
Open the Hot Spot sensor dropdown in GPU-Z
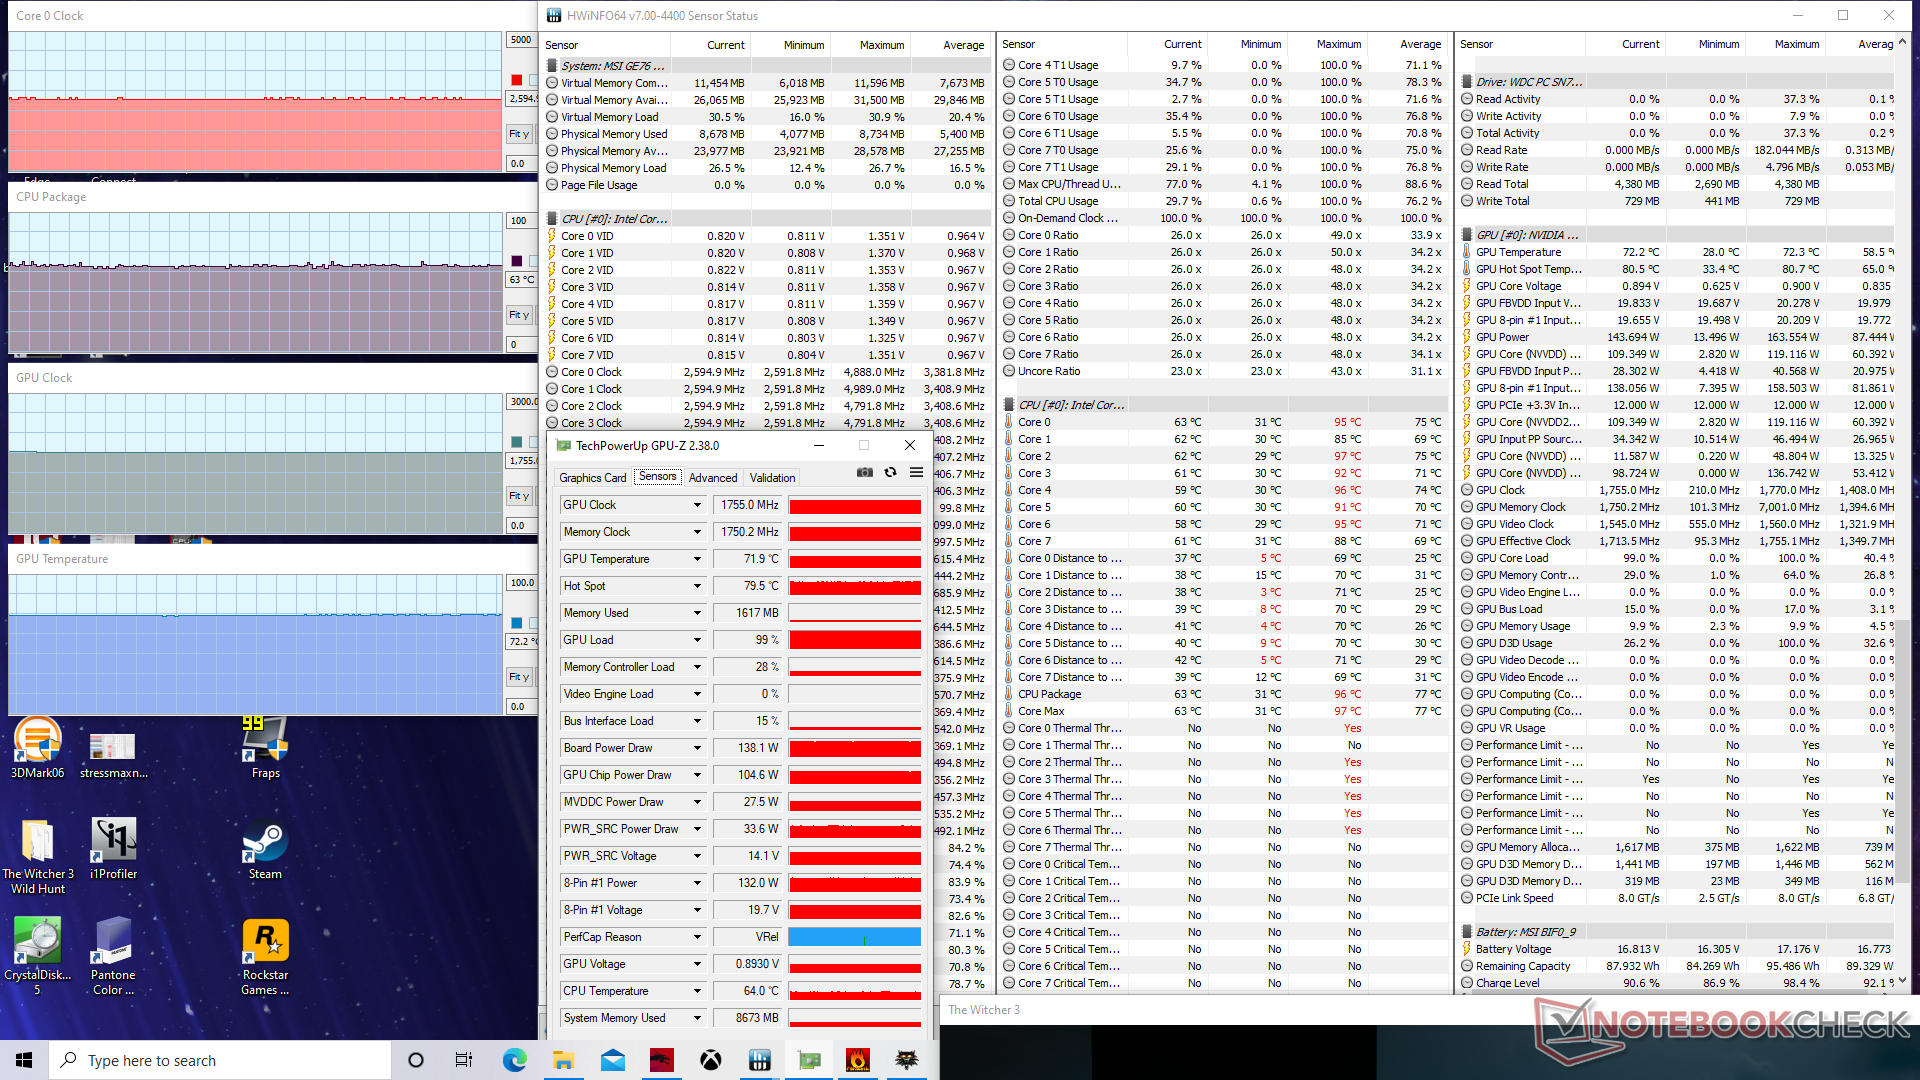[x=697, y=586]
